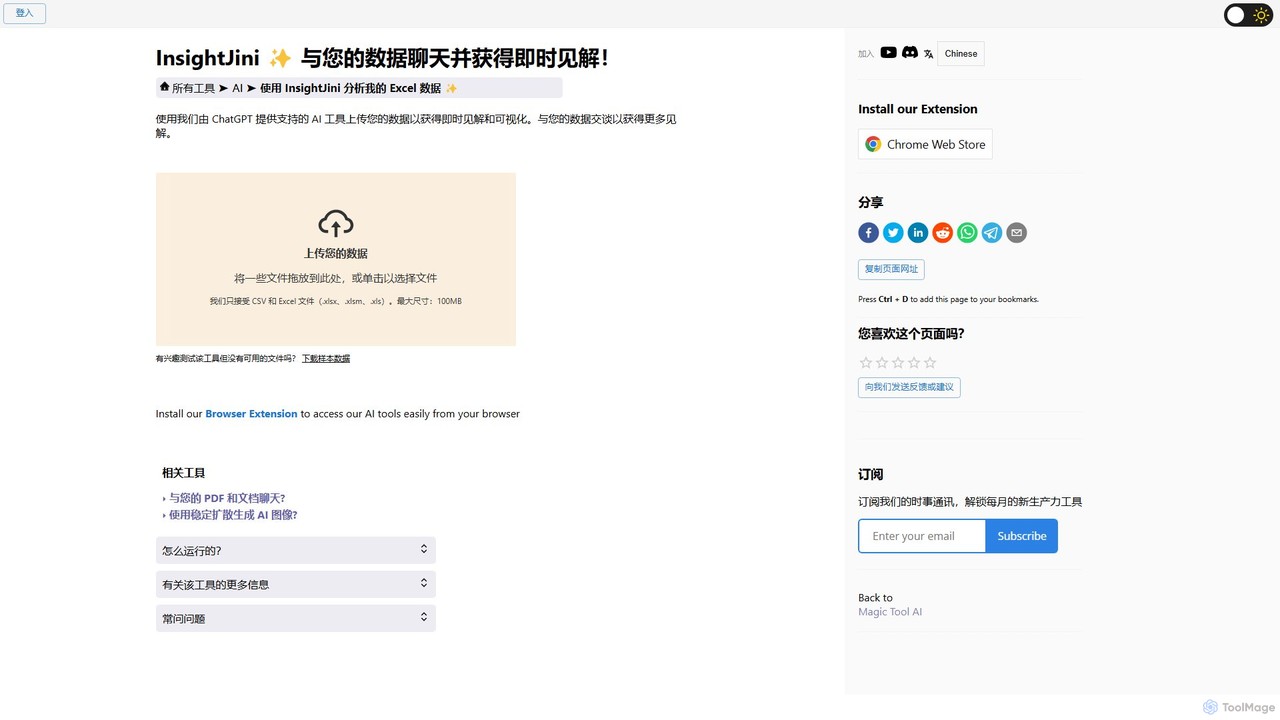Screen dimensions: 1280x720
Task: Share page on LinkedIn
Action: [918, 233]
